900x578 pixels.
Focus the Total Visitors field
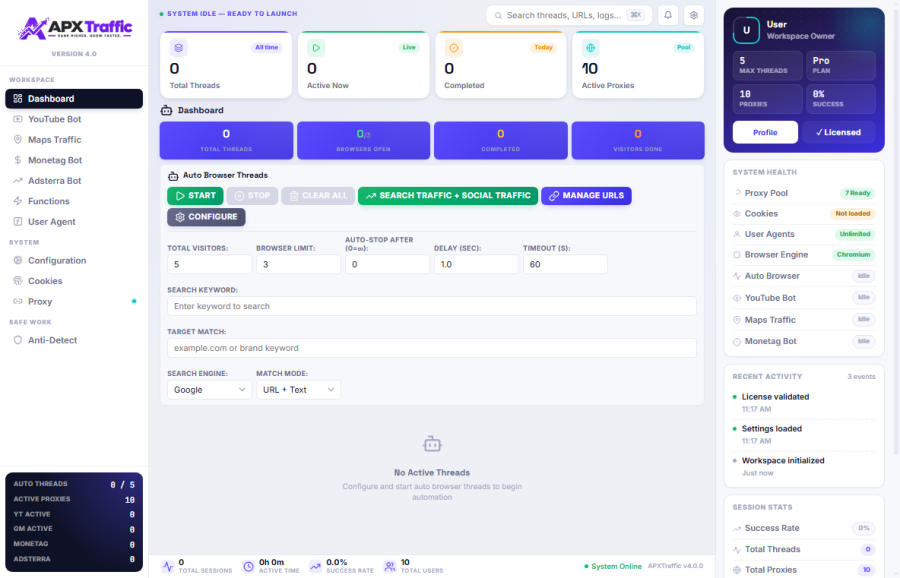point(210,265)
